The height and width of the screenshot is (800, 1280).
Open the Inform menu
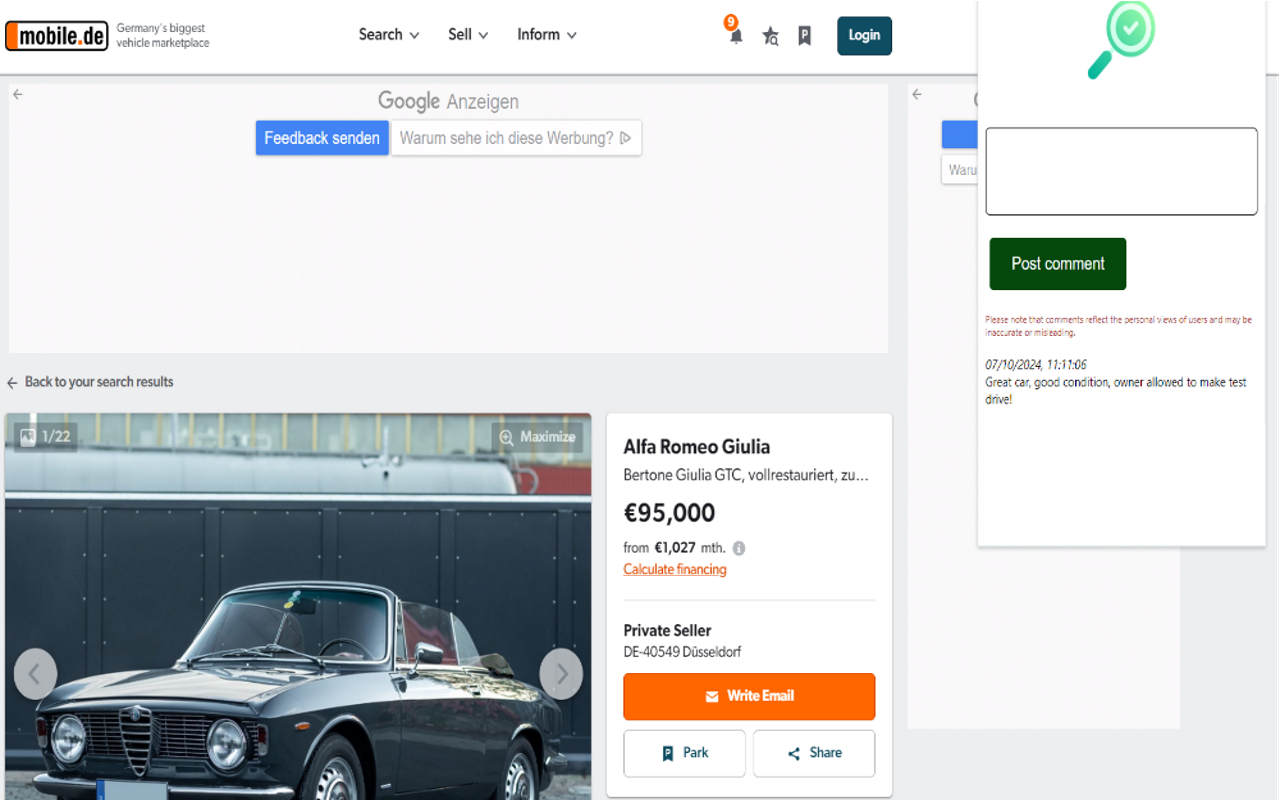tap(547, 35)
